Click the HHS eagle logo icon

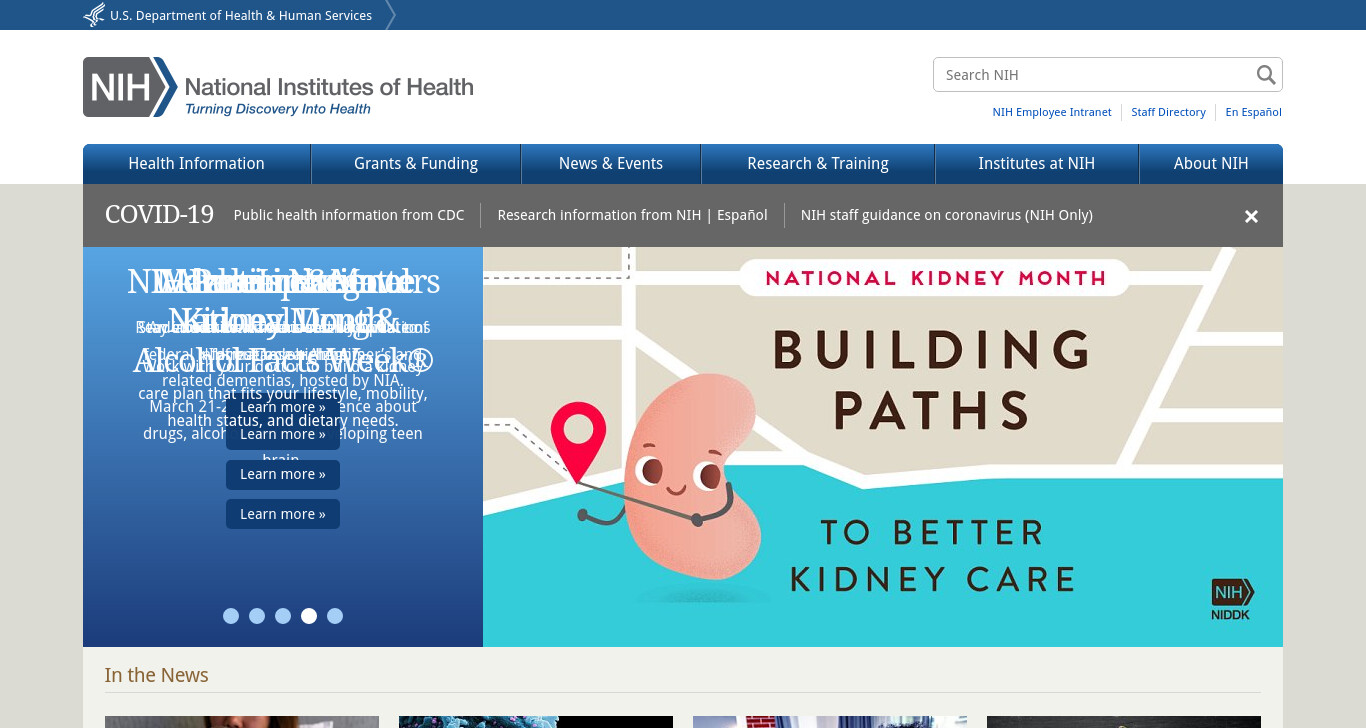tap(94, 15)
